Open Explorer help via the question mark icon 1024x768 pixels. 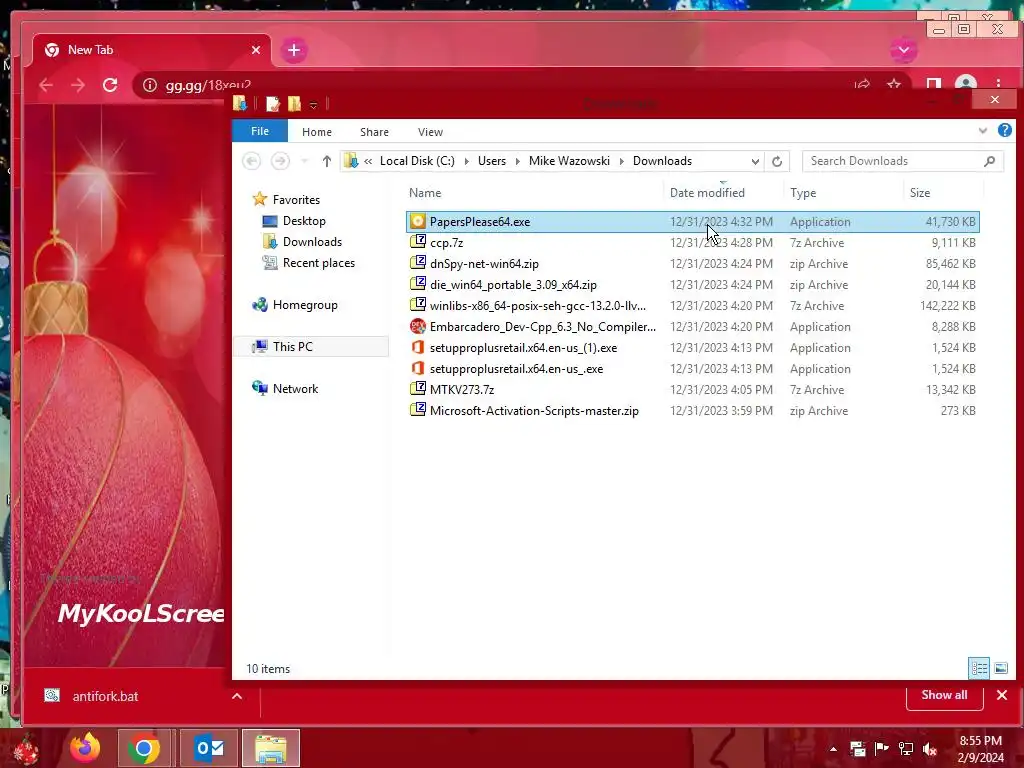[1004, 131]
